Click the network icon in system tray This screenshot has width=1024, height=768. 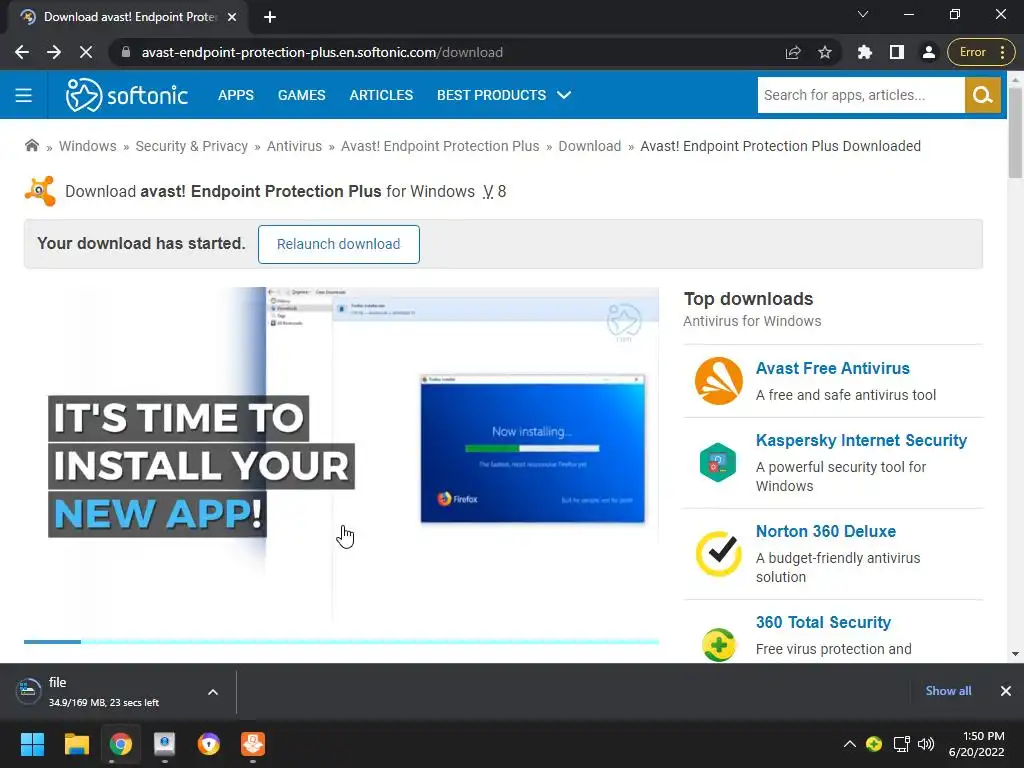pyautogui.click(x=901, y=744)
